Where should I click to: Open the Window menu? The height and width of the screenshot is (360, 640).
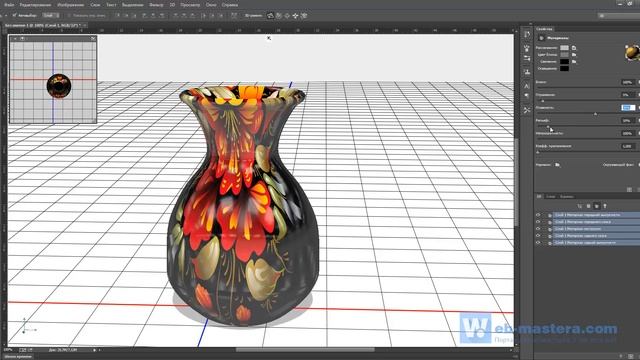coord(211,5)
